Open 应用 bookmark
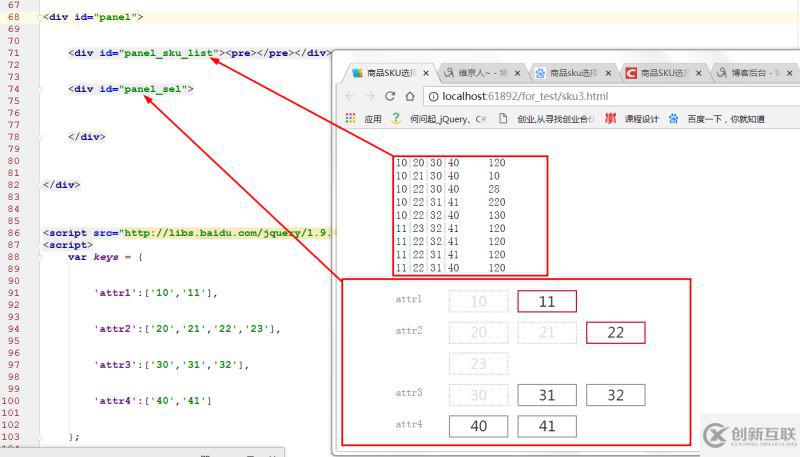 click(373, 119)
